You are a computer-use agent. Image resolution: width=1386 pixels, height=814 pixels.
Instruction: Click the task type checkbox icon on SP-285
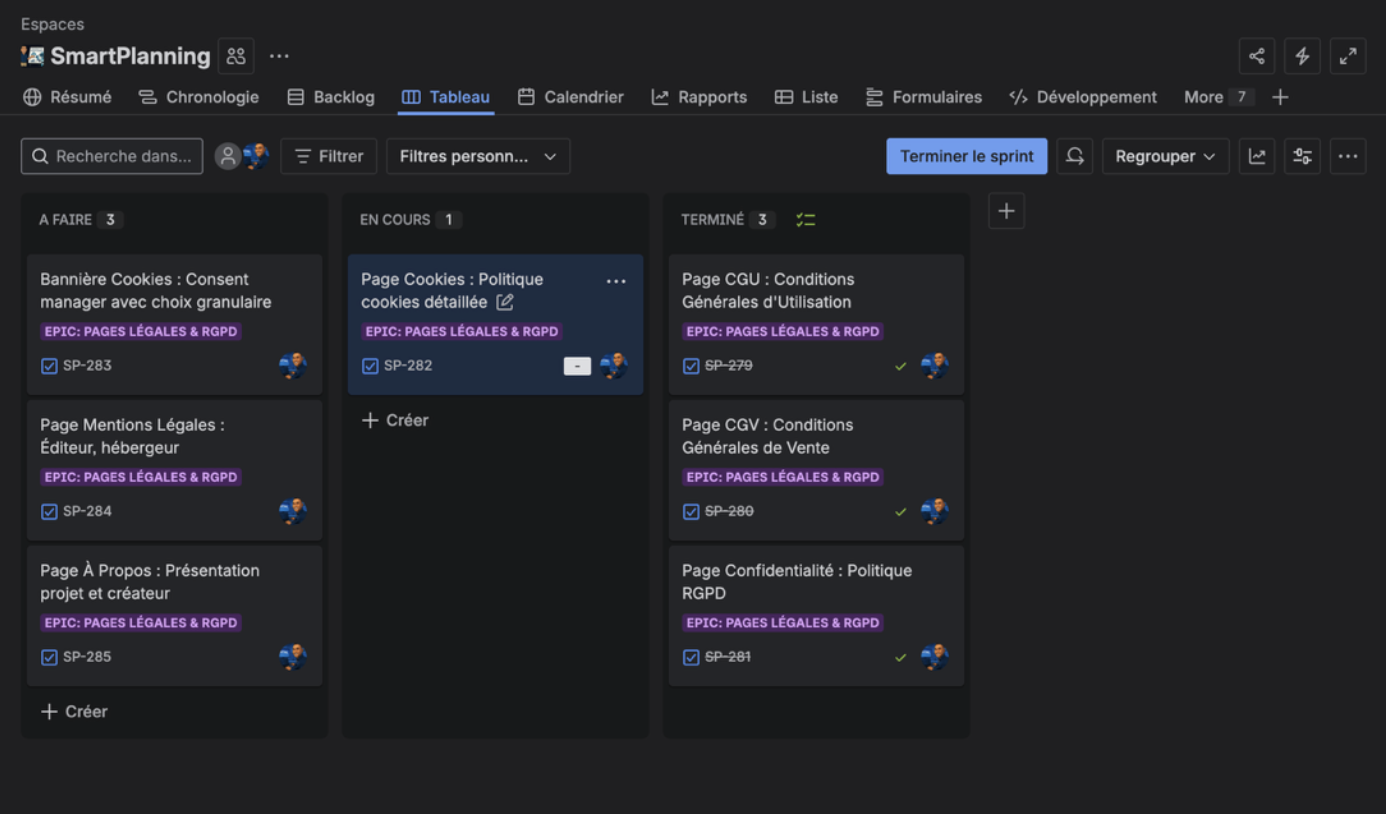tap(49, 657)
